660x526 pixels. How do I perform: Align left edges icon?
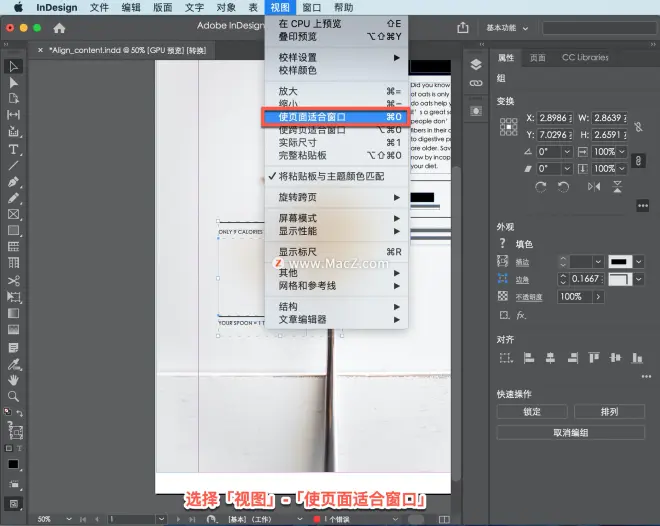point(529,358)
